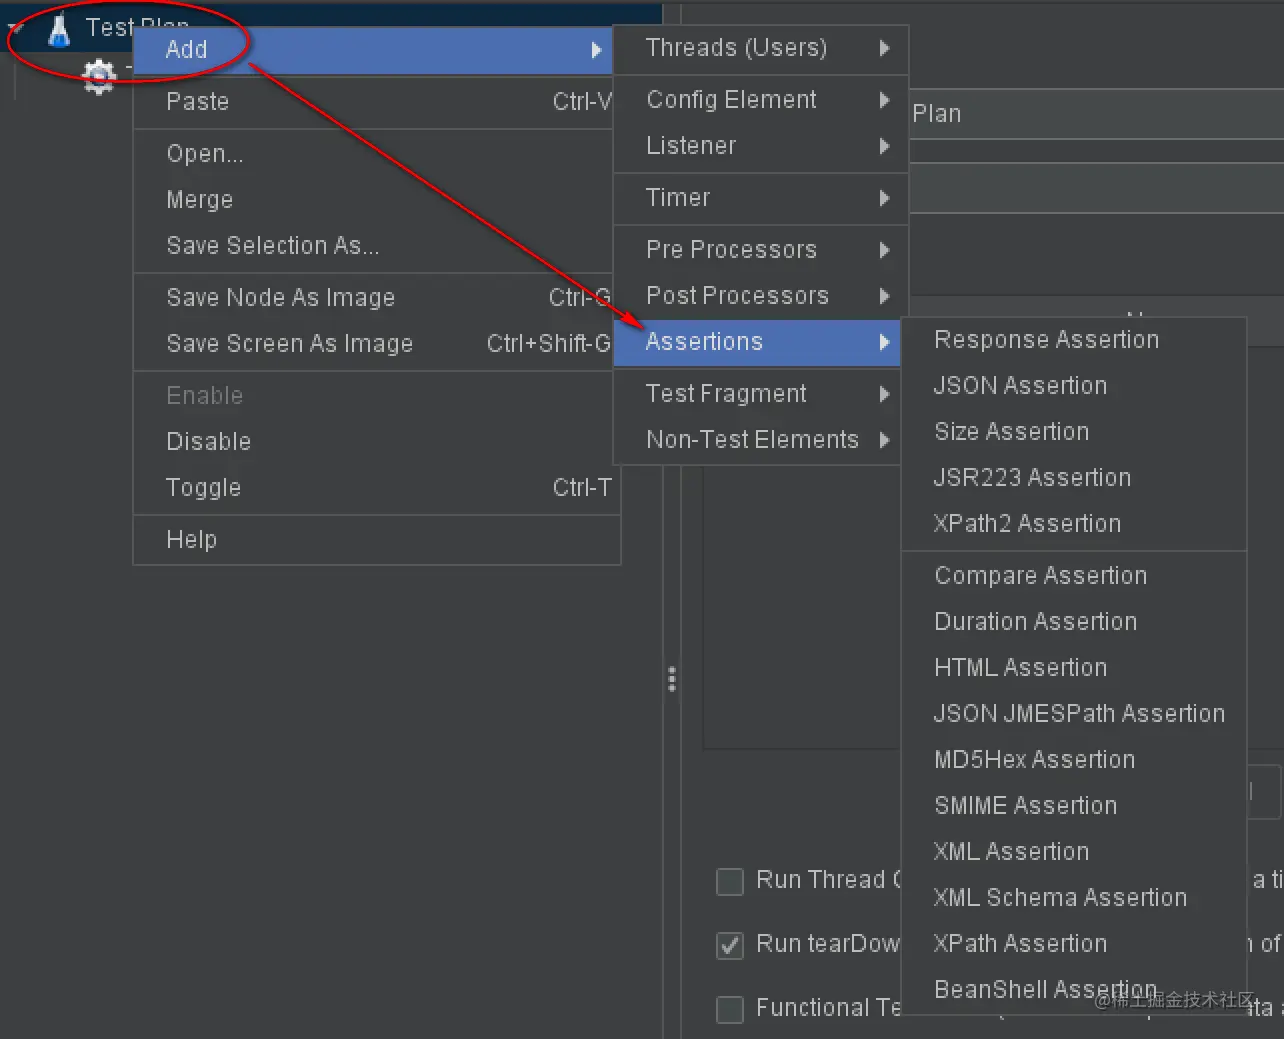The width and height of the screenshot is (1284, 1039).
Task: Expand the Post Processors submenu
Action: pyautogui.click(x=761, y=295)
